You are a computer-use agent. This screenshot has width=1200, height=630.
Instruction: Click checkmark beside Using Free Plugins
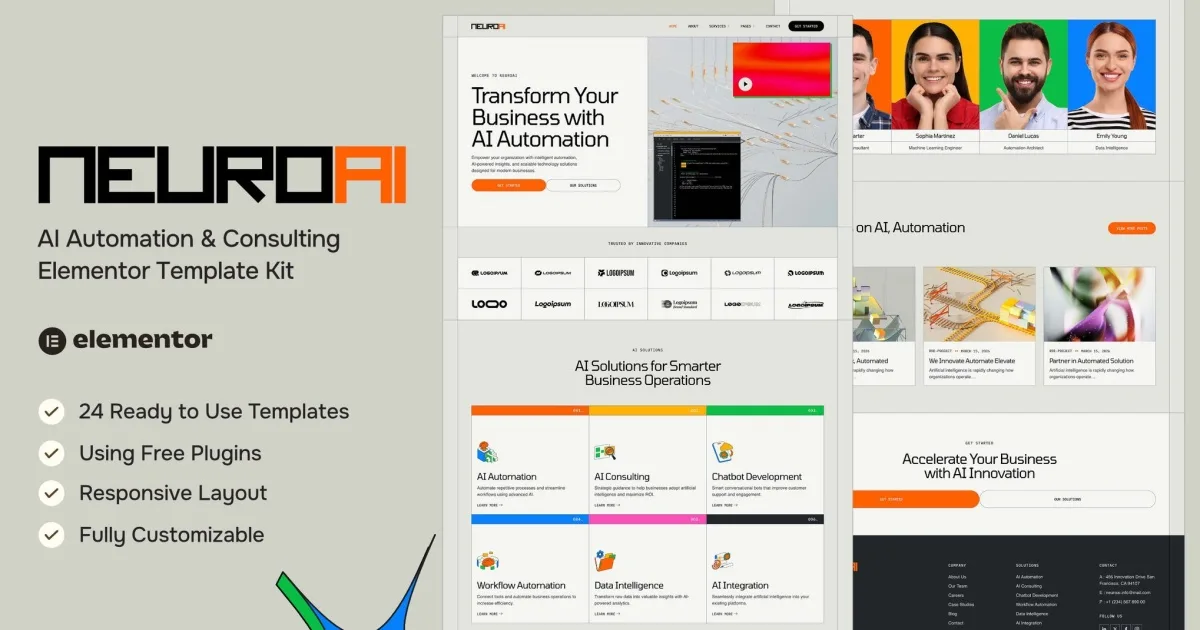click(x=51, y=453)
